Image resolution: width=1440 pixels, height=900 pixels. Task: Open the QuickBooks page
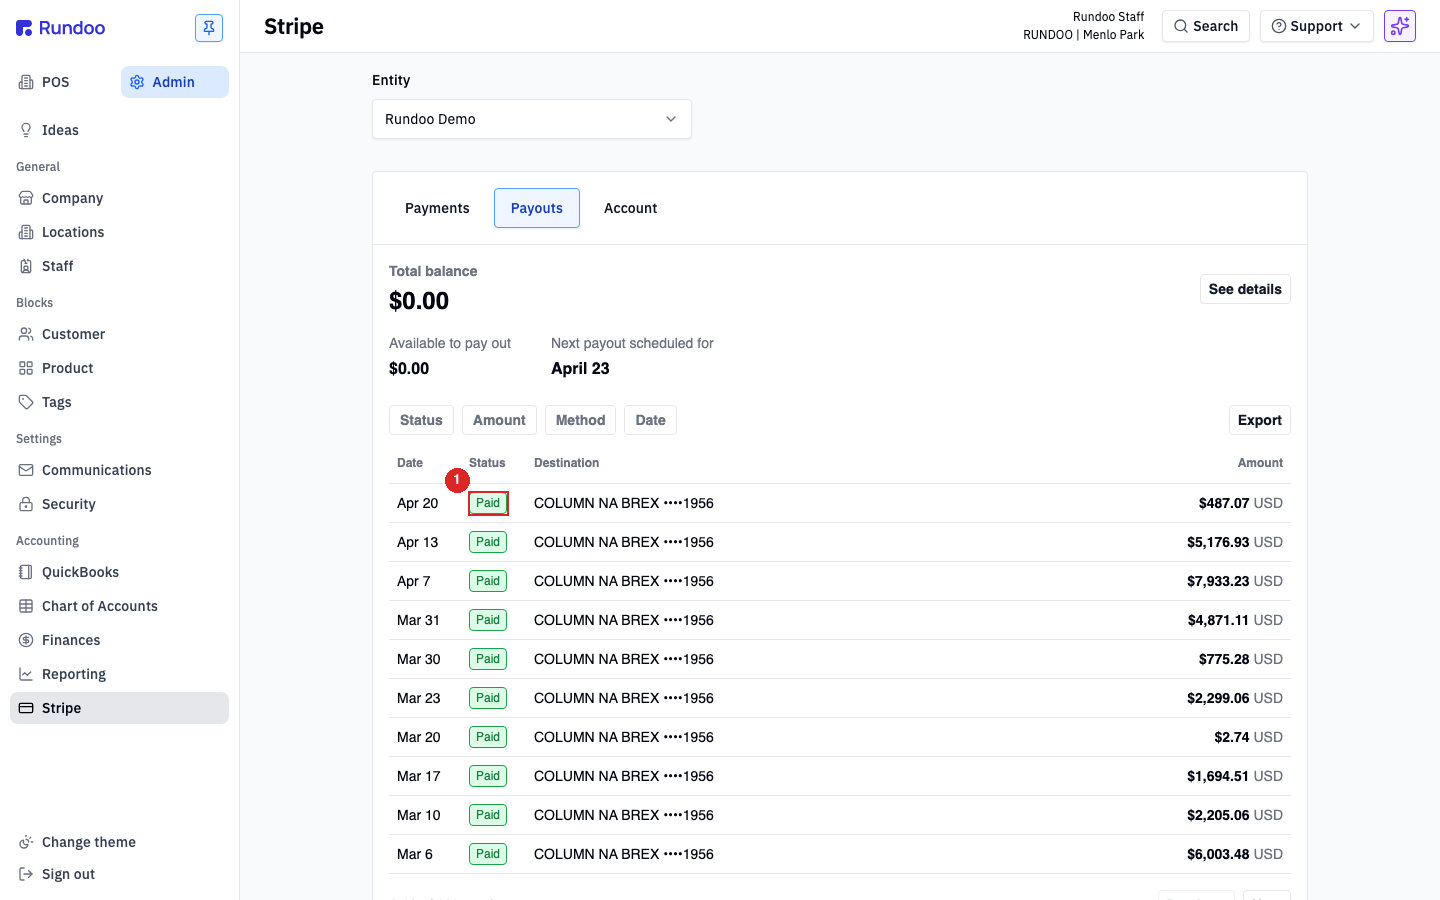[119, 572]
